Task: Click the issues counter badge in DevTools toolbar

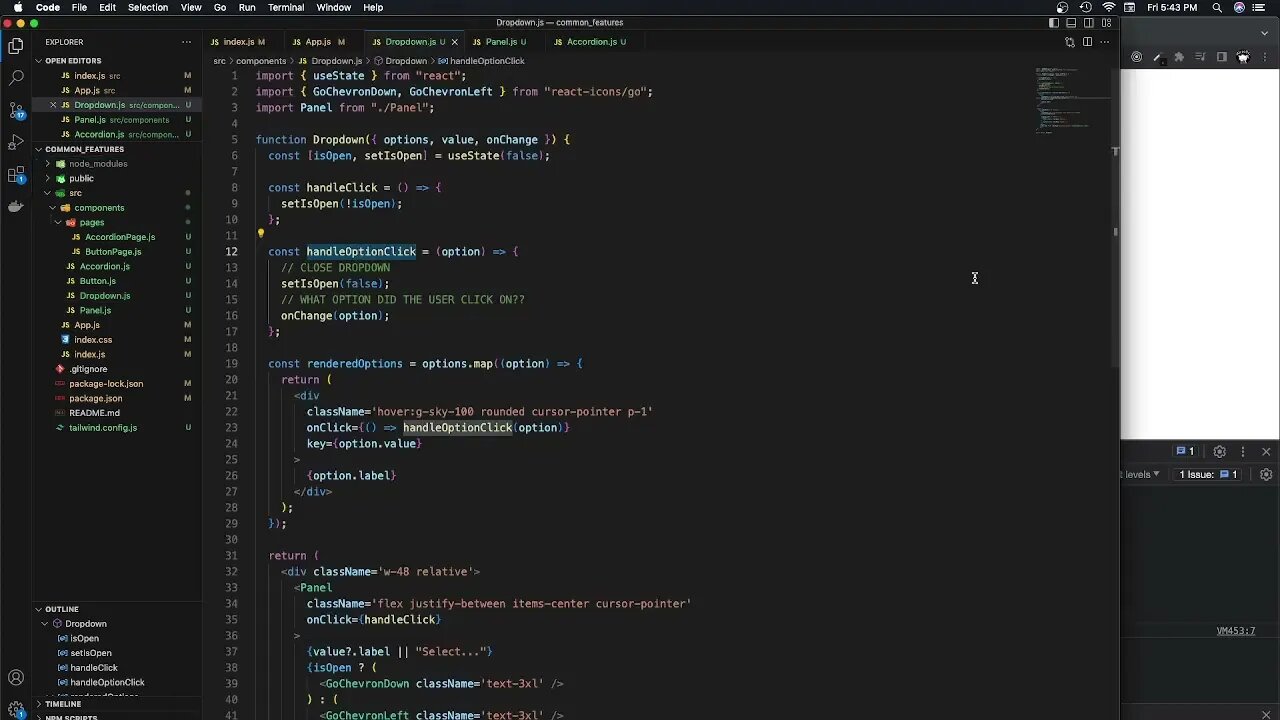Action: tap(1184, 451)
